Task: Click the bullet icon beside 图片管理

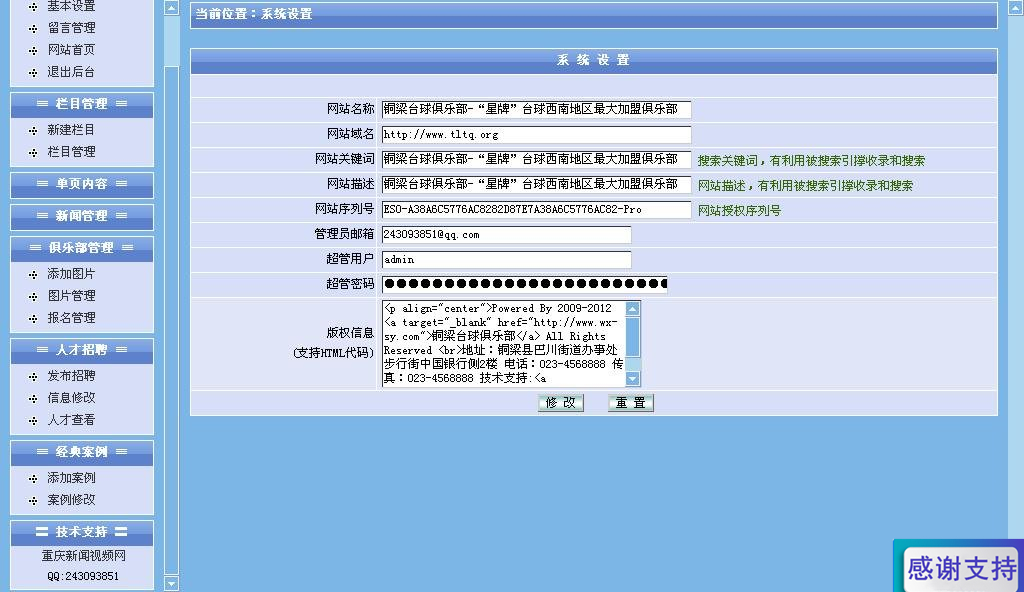Action: [33, 297]
